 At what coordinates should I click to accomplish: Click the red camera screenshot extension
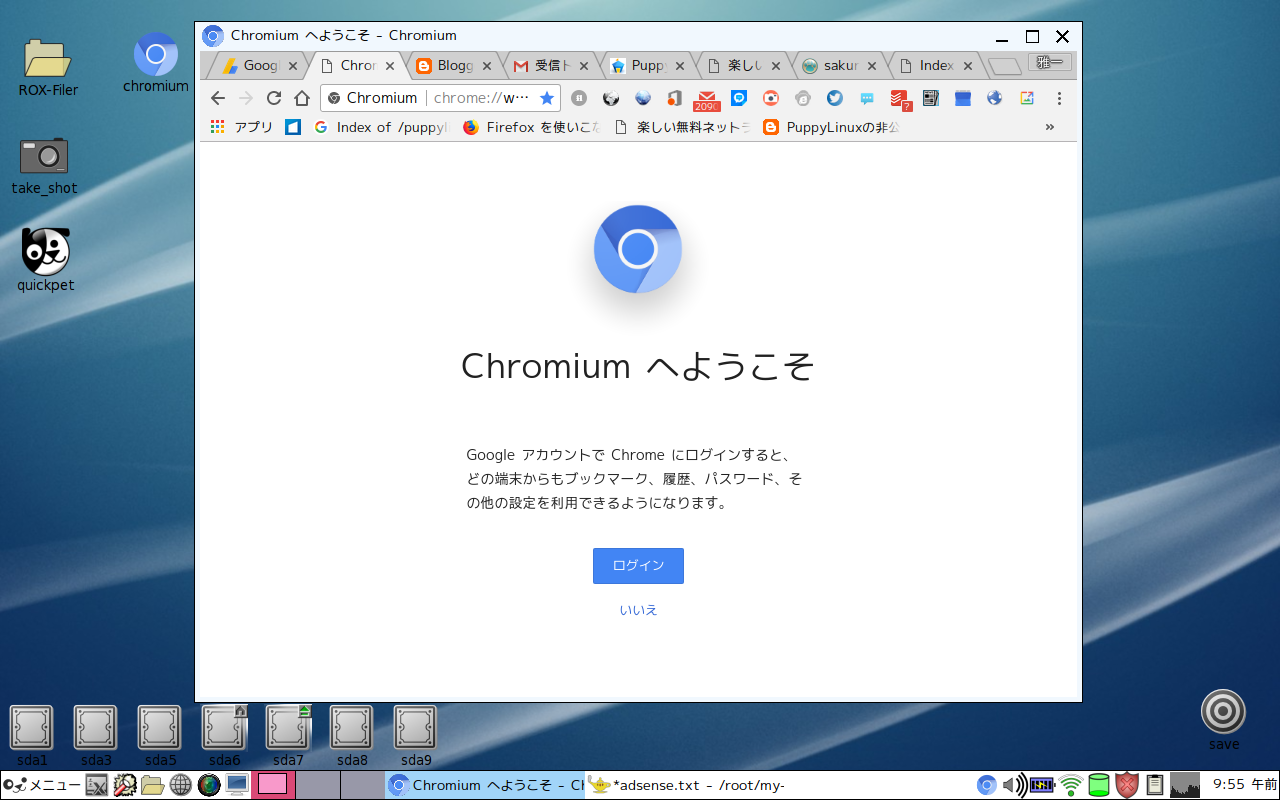click(x=770, y=98)
